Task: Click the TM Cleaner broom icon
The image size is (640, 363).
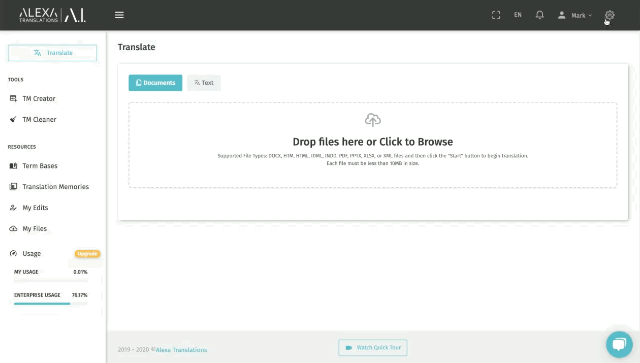Action: [x=13, y=120]
